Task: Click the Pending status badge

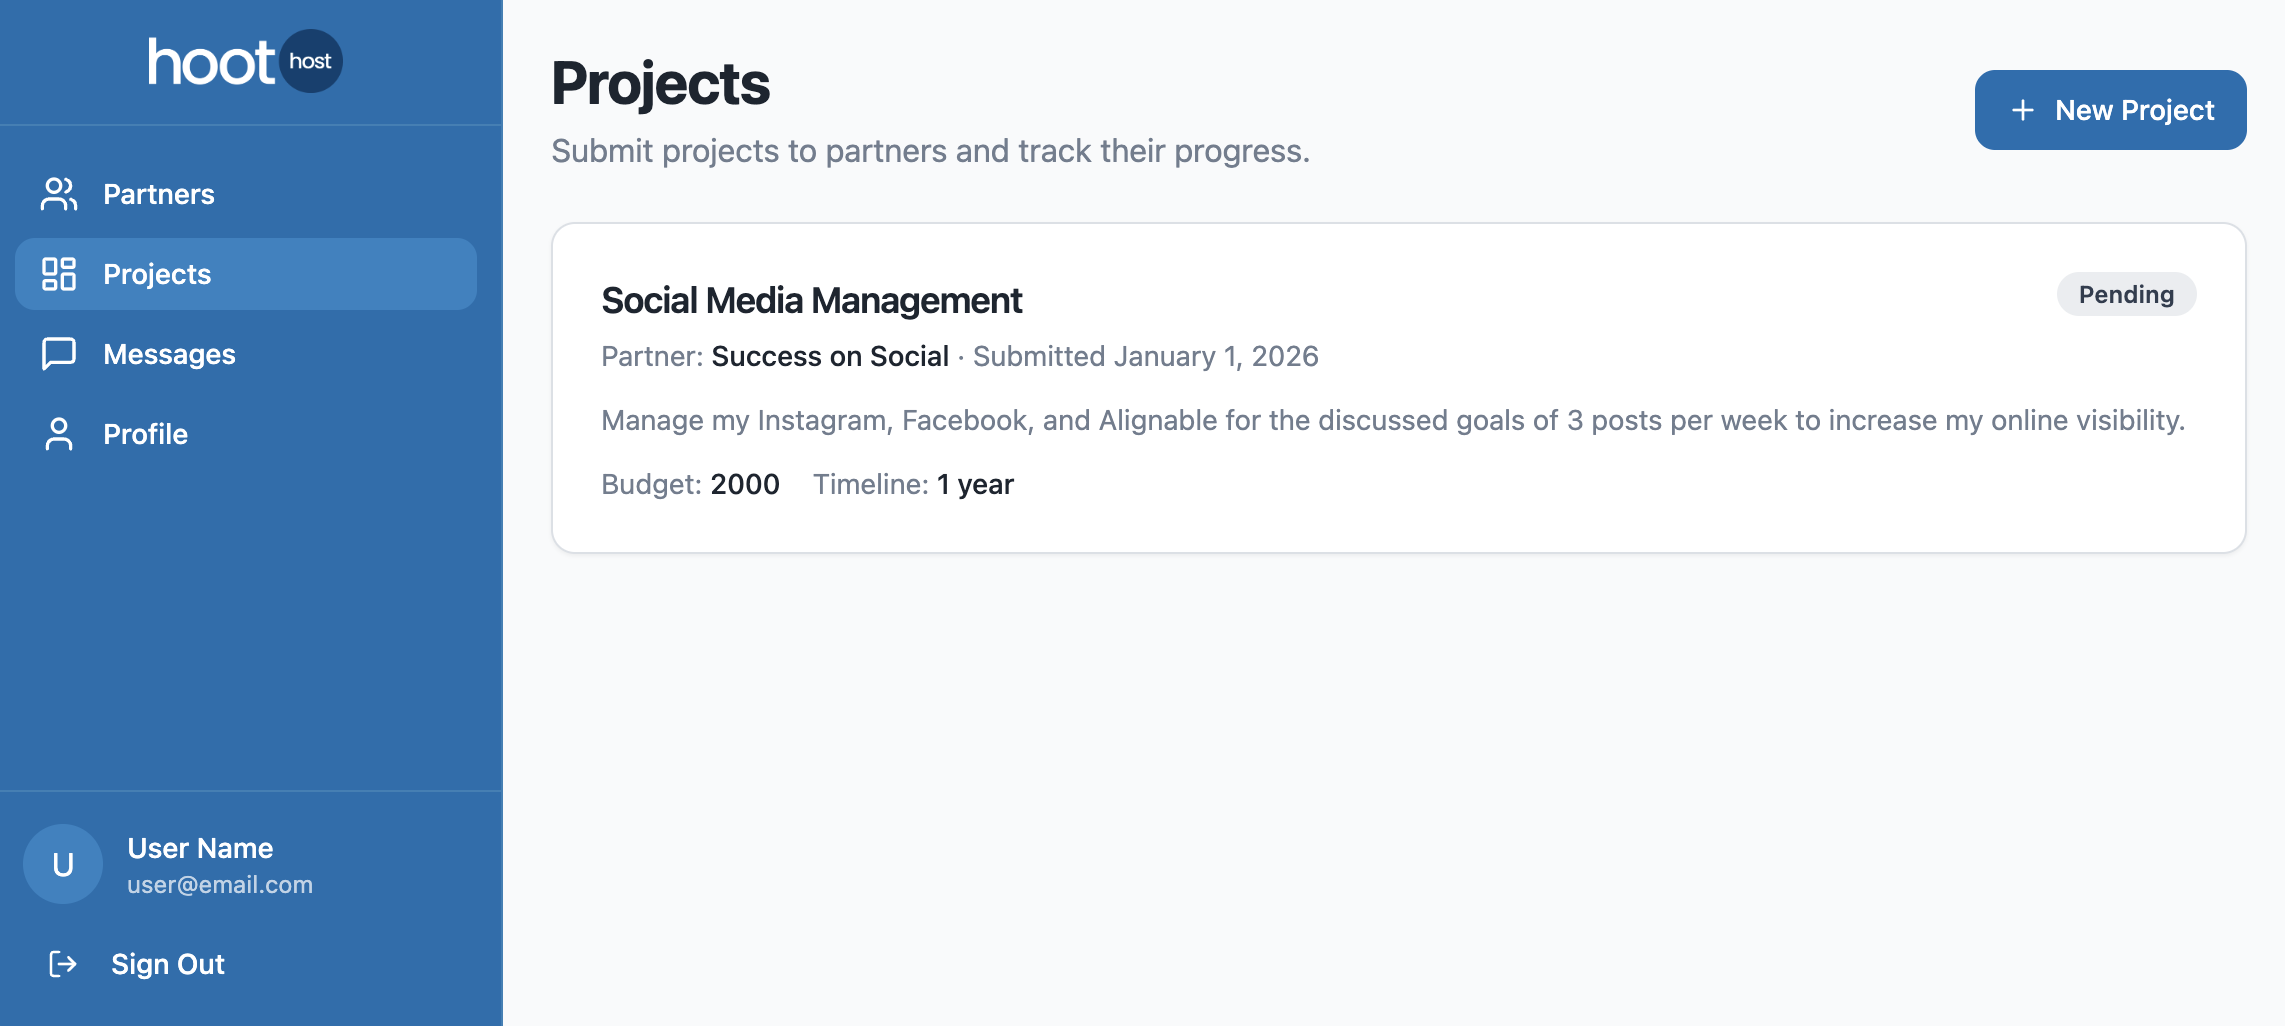Action: [2126, 294]
